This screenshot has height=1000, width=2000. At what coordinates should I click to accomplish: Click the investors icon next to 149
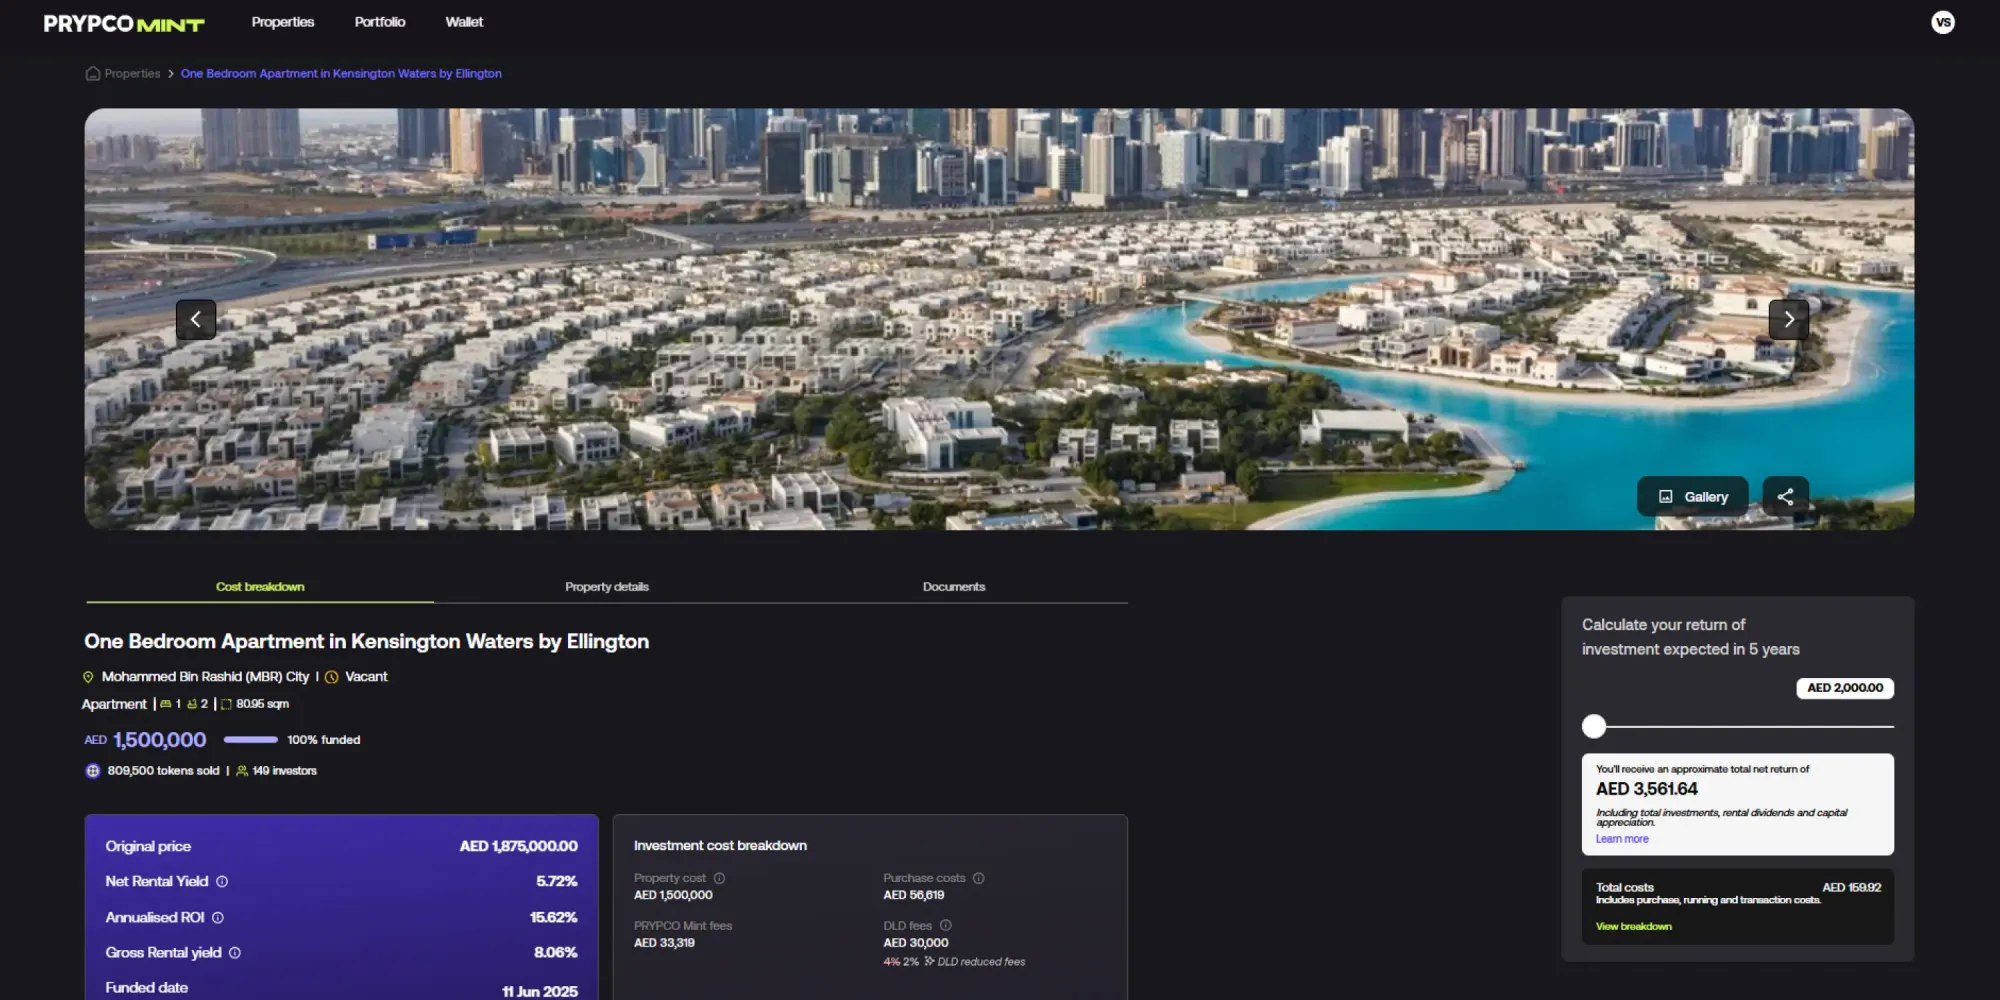click(x=241, y=770)
